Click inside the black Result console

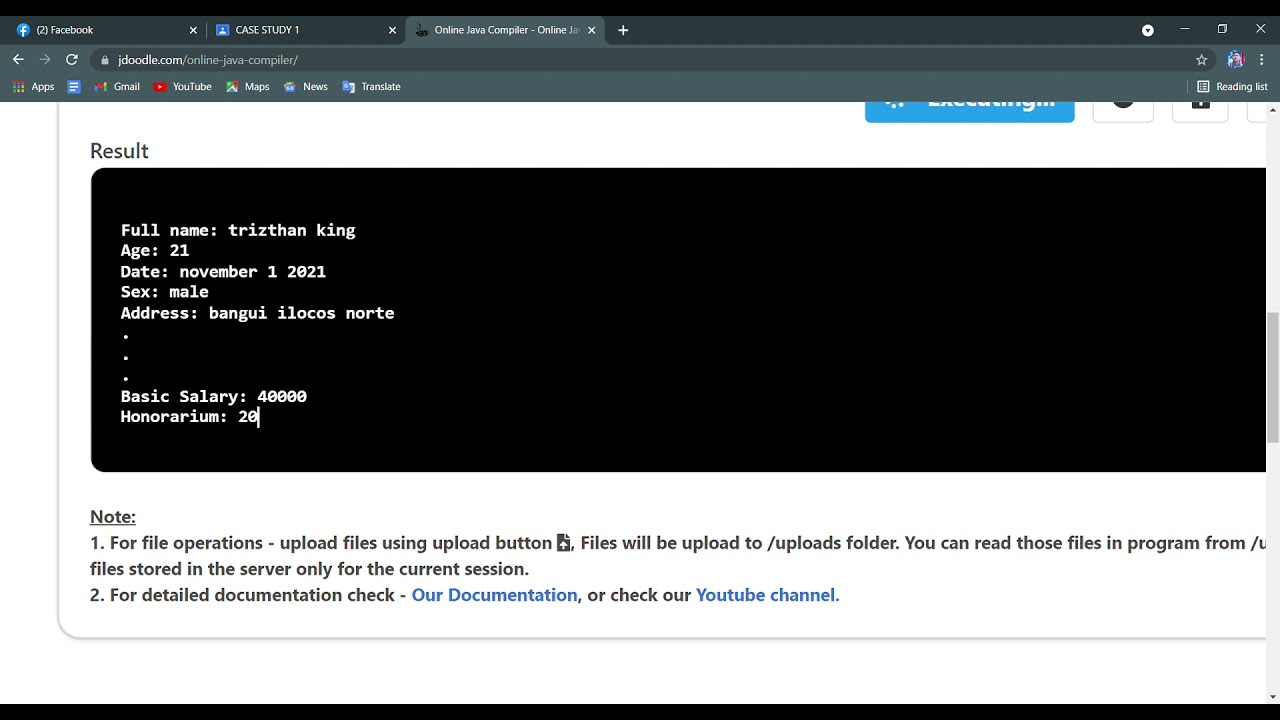pyautogui.click(x=678, y=320)
